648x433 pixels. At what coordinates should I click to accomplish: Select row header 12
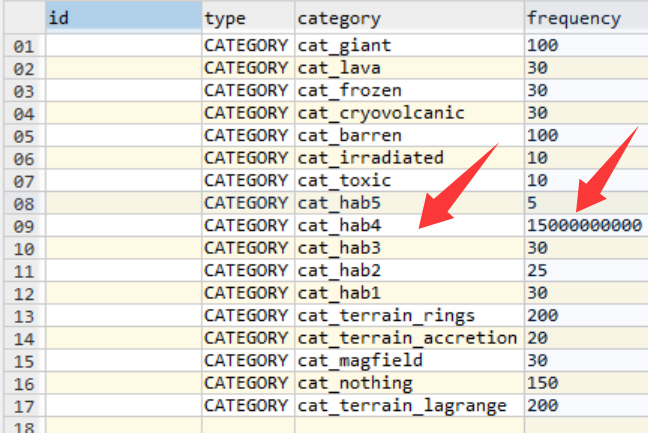tap(24, 293)
